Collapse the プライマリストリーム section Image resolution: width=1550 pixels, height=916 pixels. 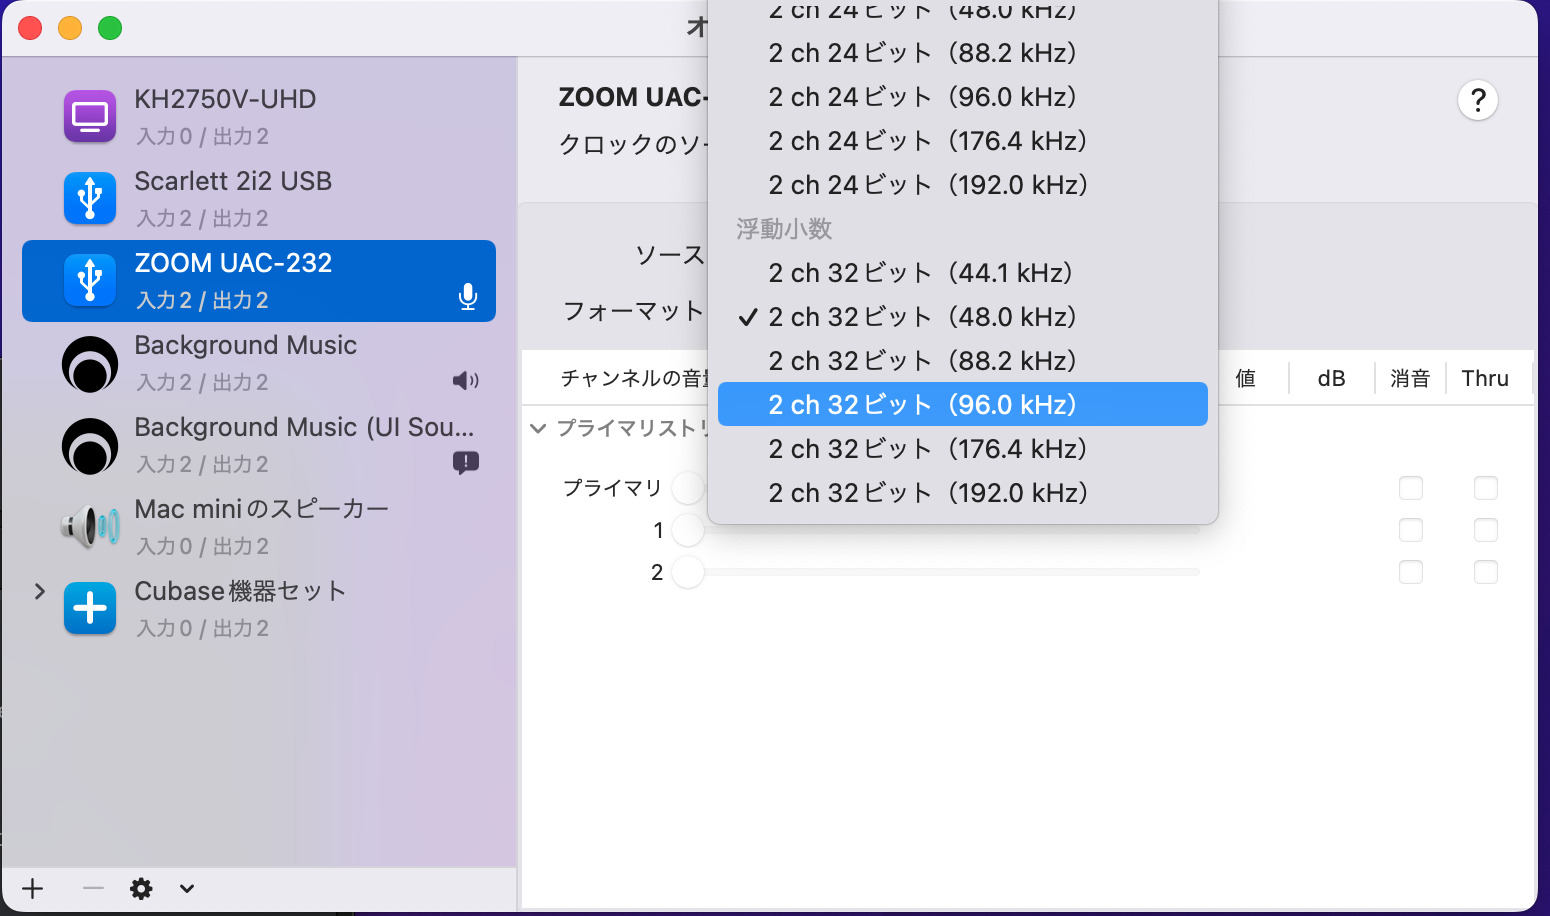click(x=538, y=428)
